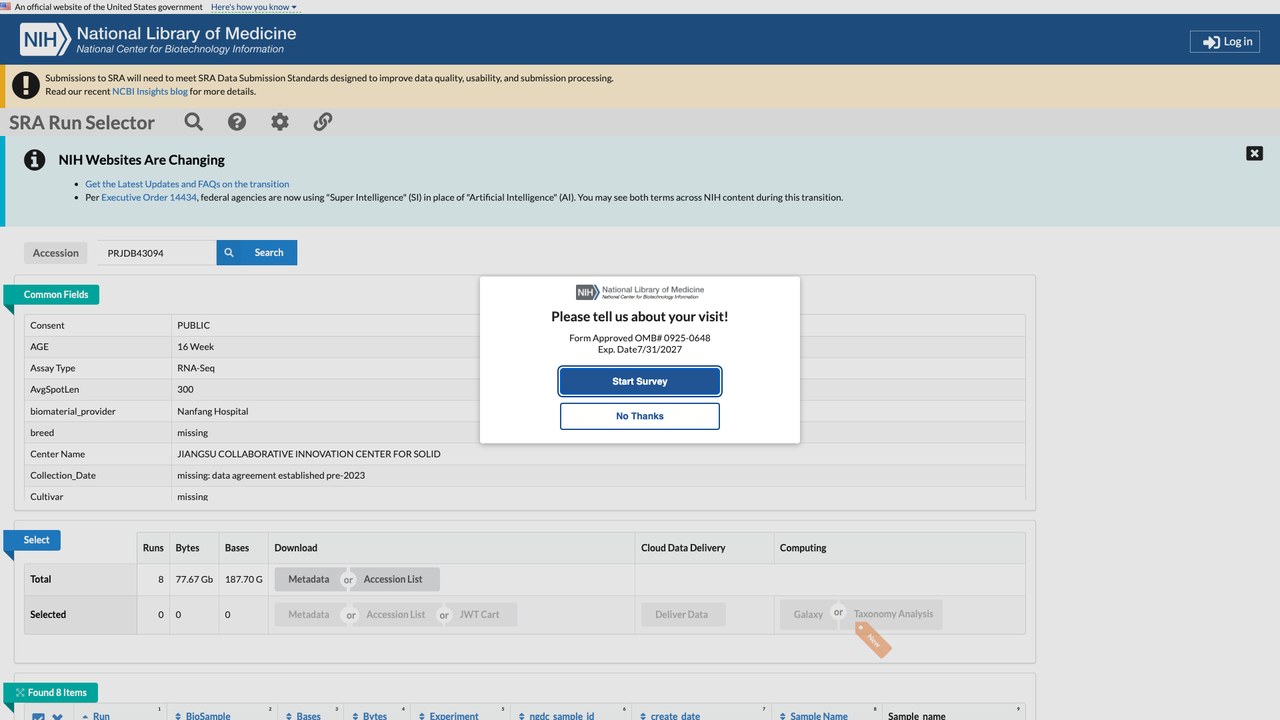Click the SRA Run Selector search magnifier icon

[194, 122]
